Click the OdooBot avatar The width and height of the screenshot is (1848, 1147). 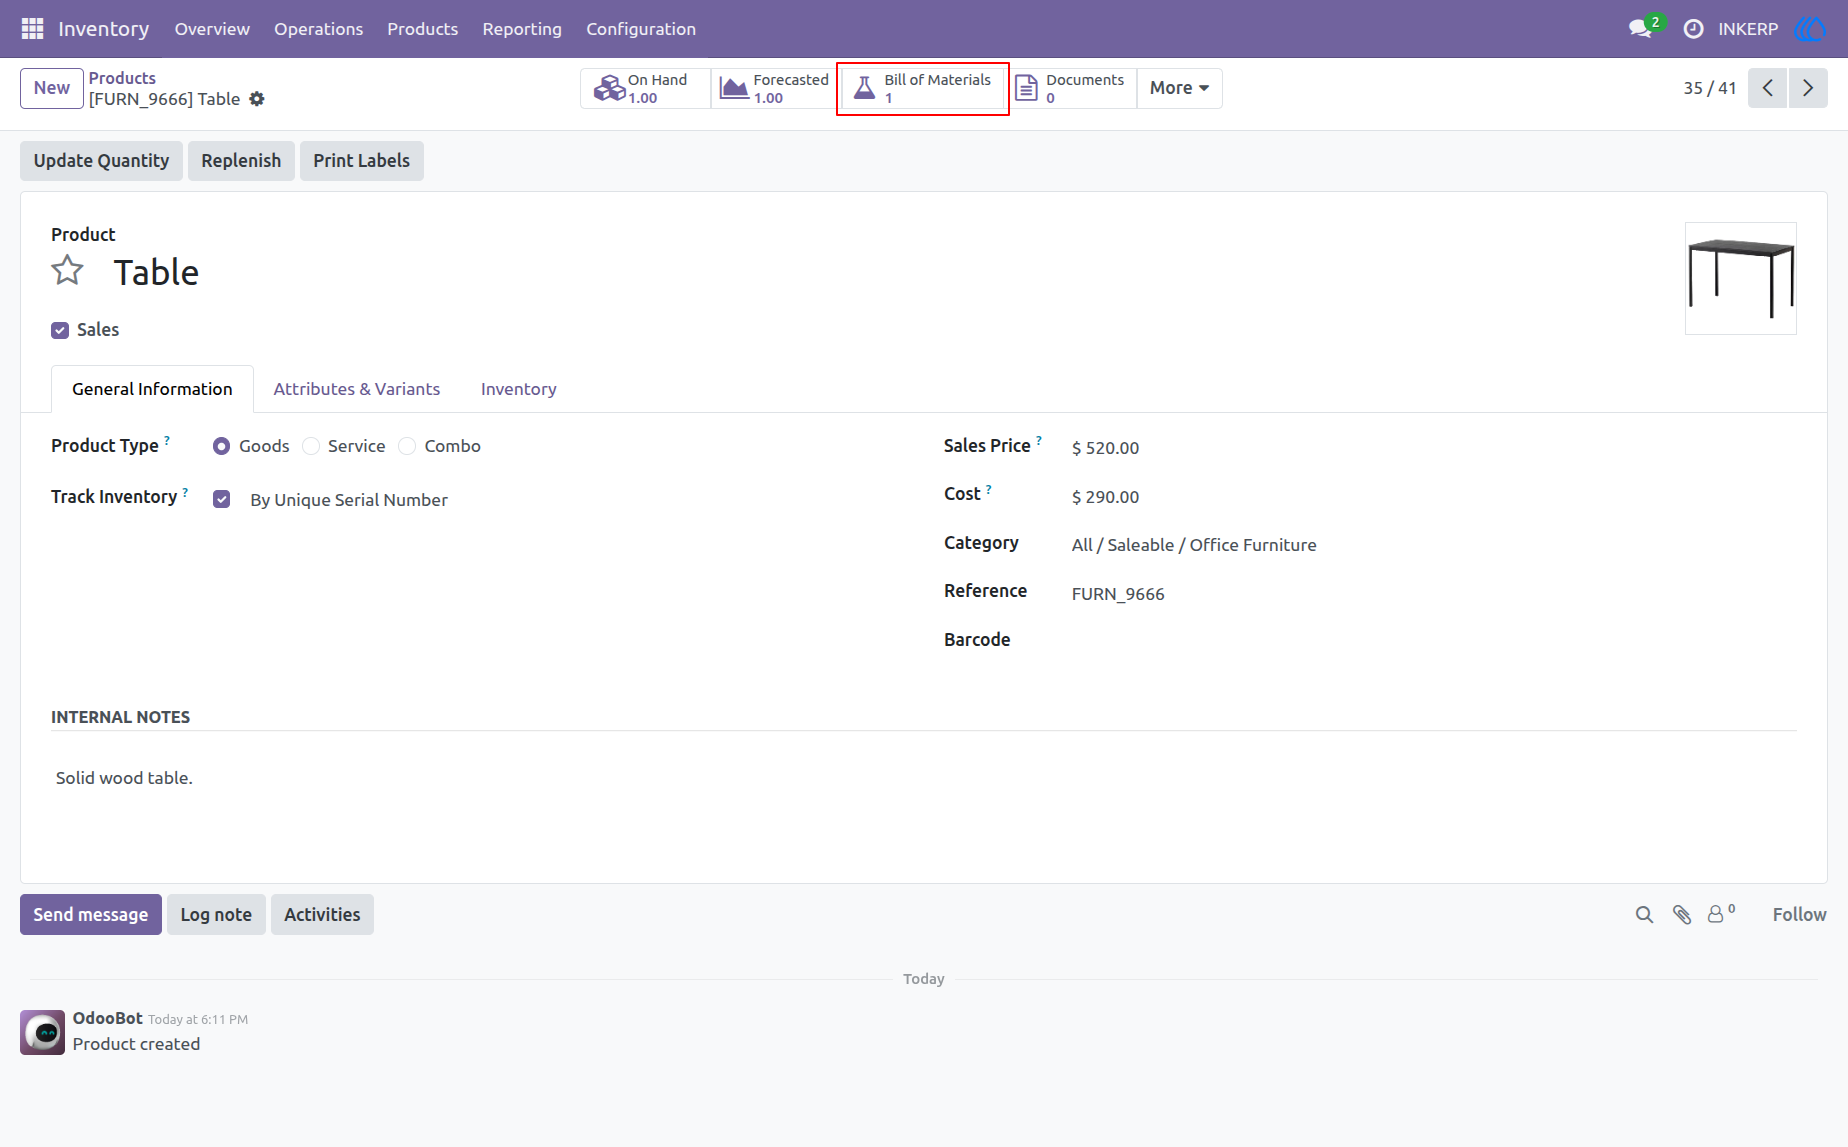pyautogui.click(x=42, y=1032)
